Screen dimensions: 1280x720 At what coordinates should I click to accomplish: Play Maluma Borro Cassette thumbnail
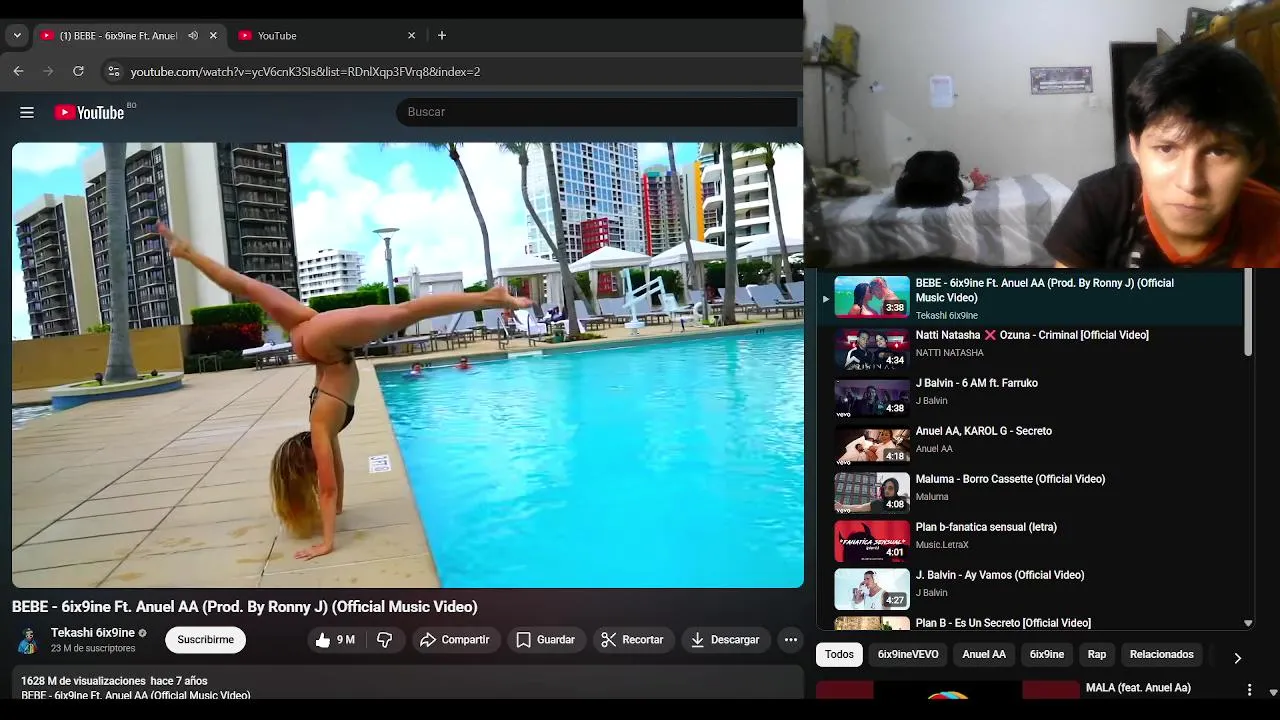click(x=872, y=492)
